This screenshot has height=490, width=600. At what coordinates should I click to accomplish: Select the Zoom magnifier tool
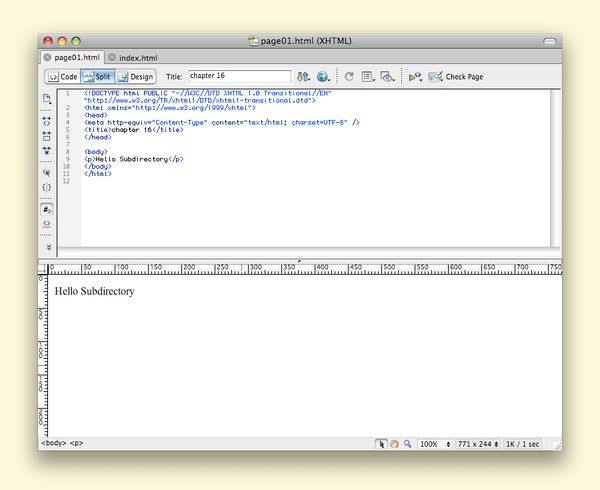[x=407, y=443]
